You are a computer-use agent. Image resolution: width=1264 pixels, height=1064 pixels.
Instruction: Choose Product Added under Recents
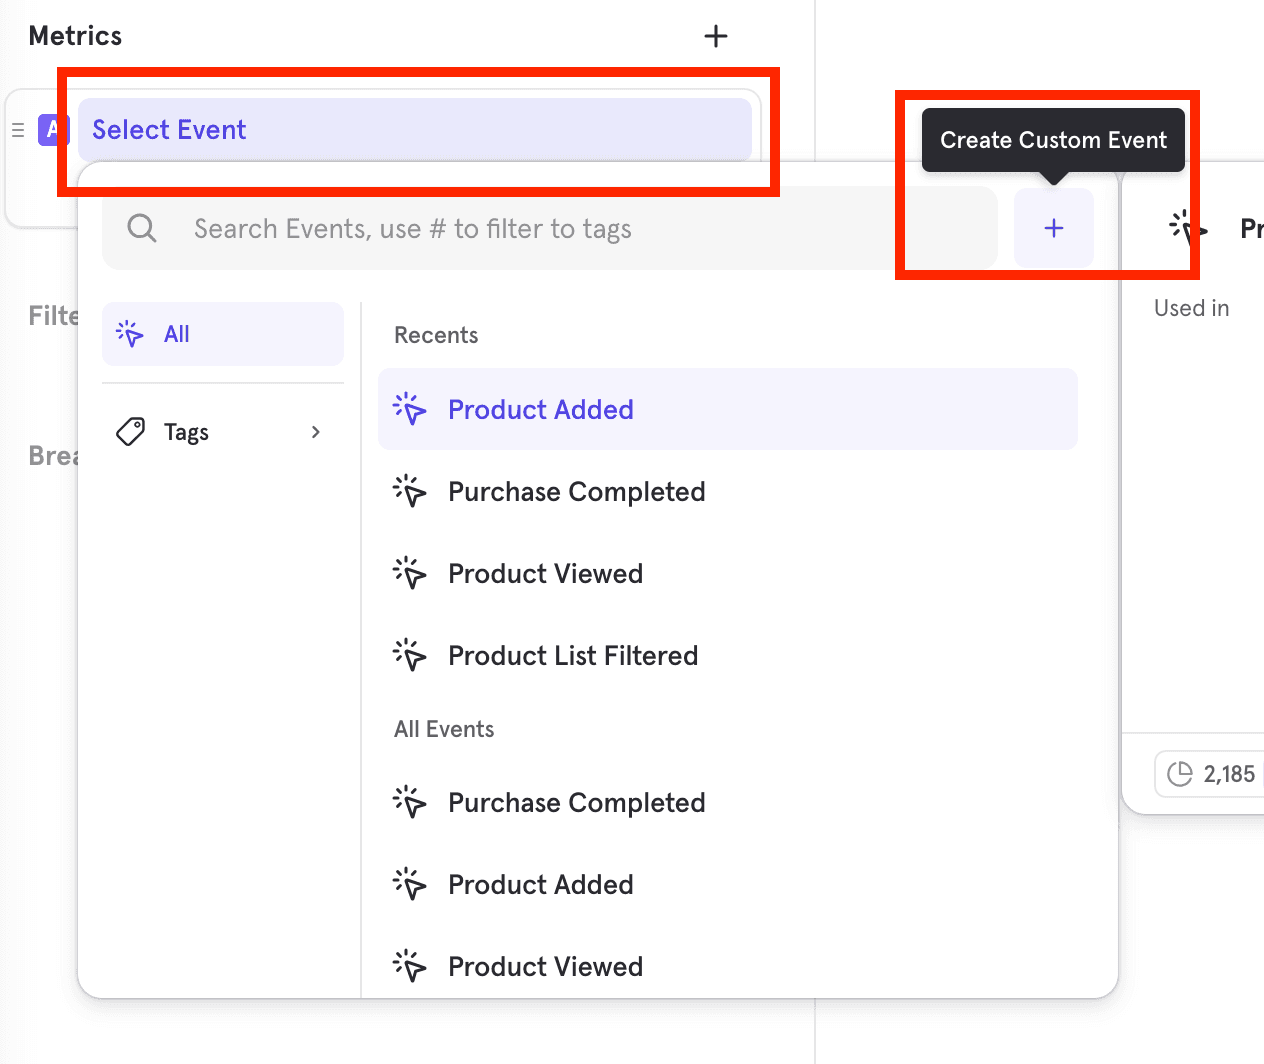(540, 410)
